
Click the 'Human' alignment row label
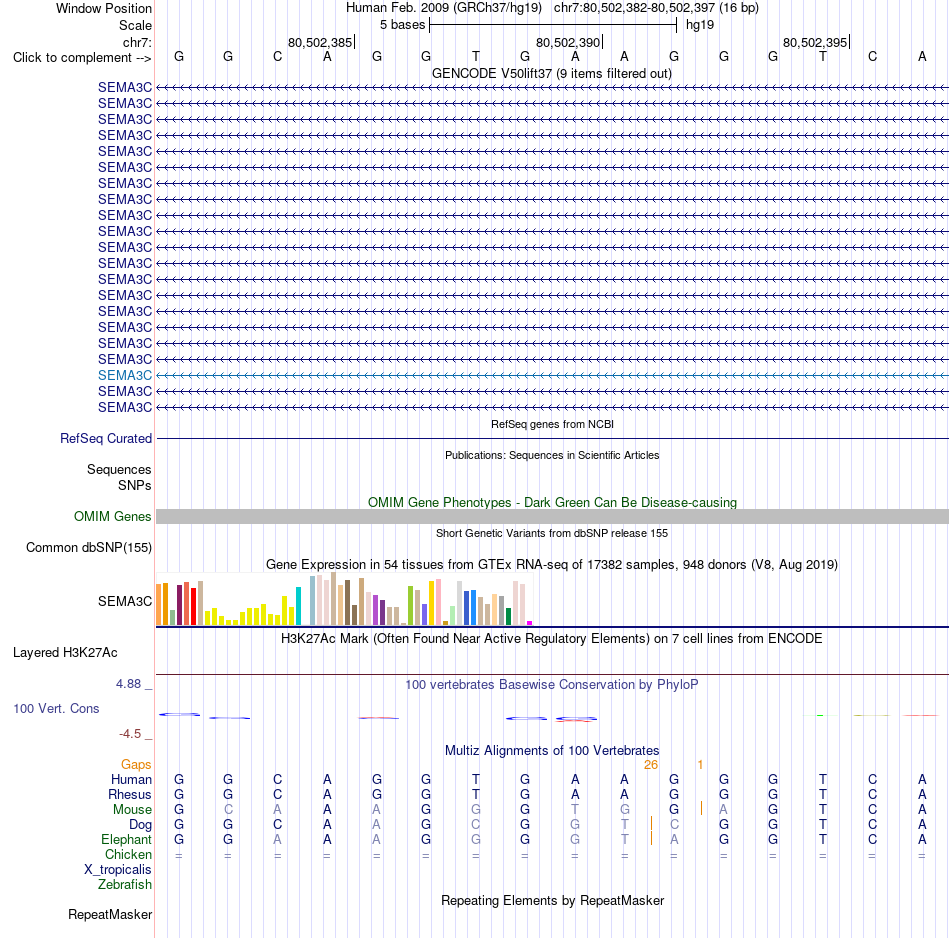pyautogui.click(x=131, y=779)
